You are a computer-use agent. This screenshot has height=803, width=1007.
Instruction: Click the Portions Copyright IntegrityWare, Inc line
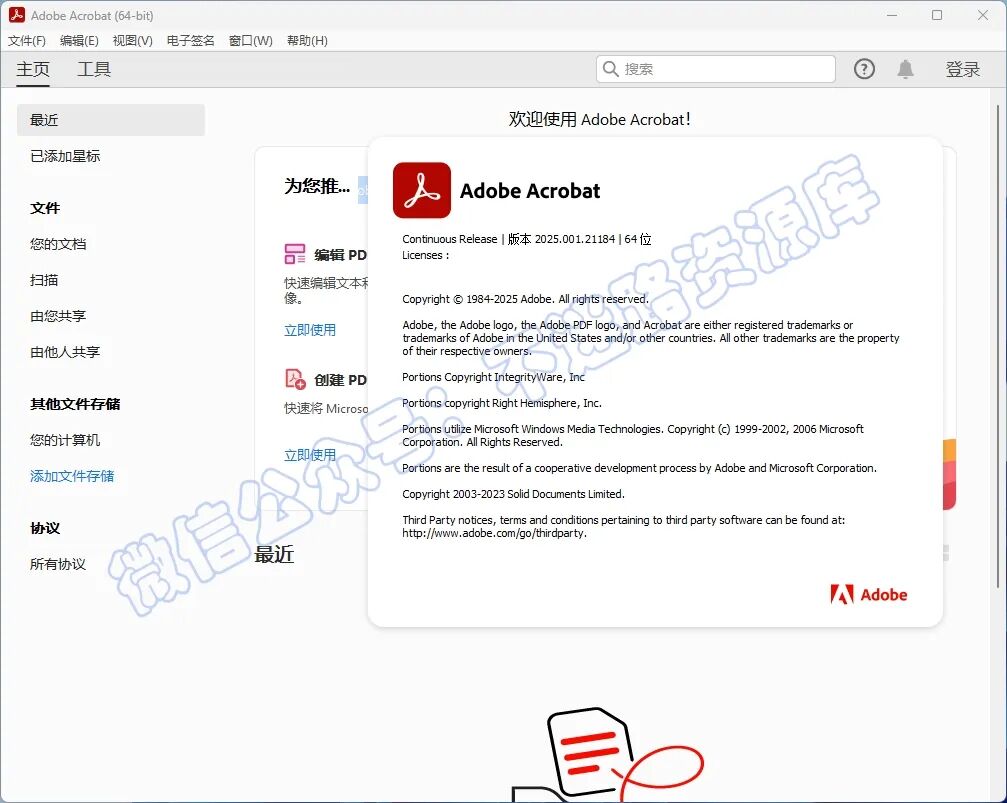coord(493,377)
